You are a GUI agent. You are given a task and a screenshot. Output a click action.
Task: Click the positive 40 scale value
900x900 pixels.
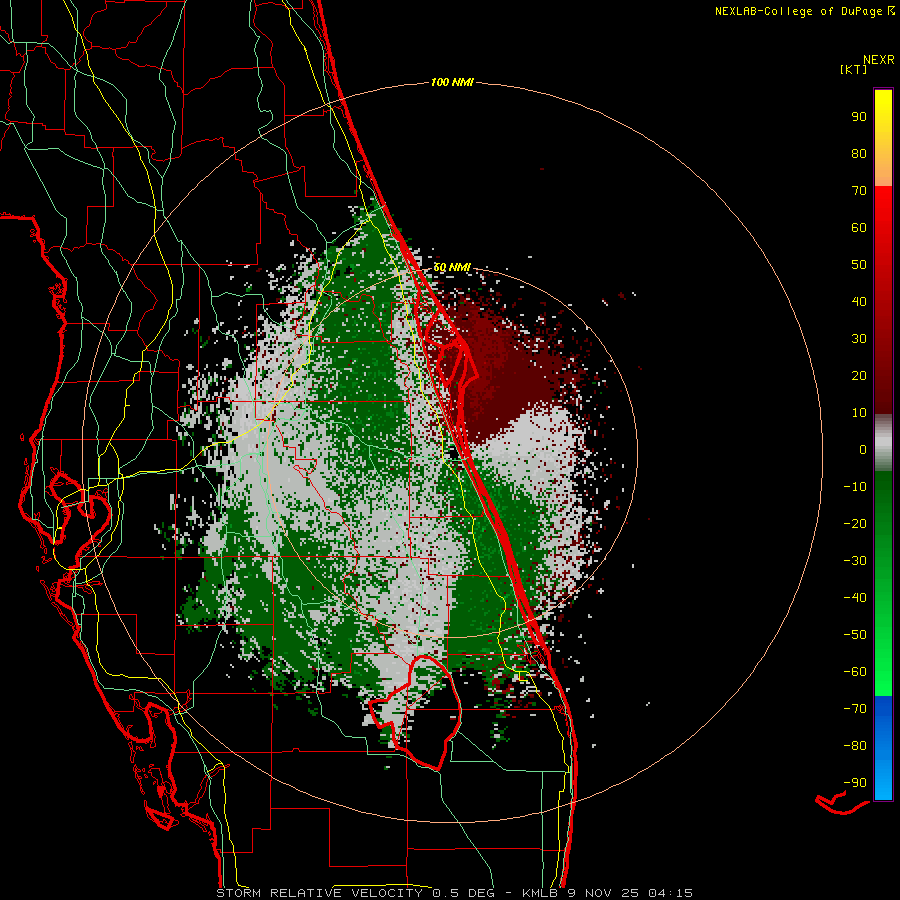(x=859, y=301)
